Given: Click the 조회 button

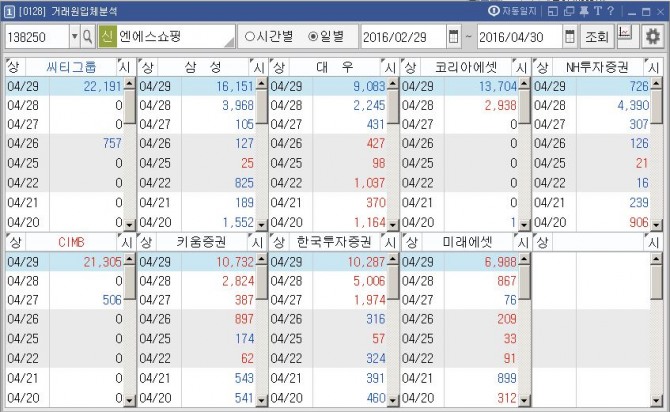Looking at the screenshot, I should point(597,37).
